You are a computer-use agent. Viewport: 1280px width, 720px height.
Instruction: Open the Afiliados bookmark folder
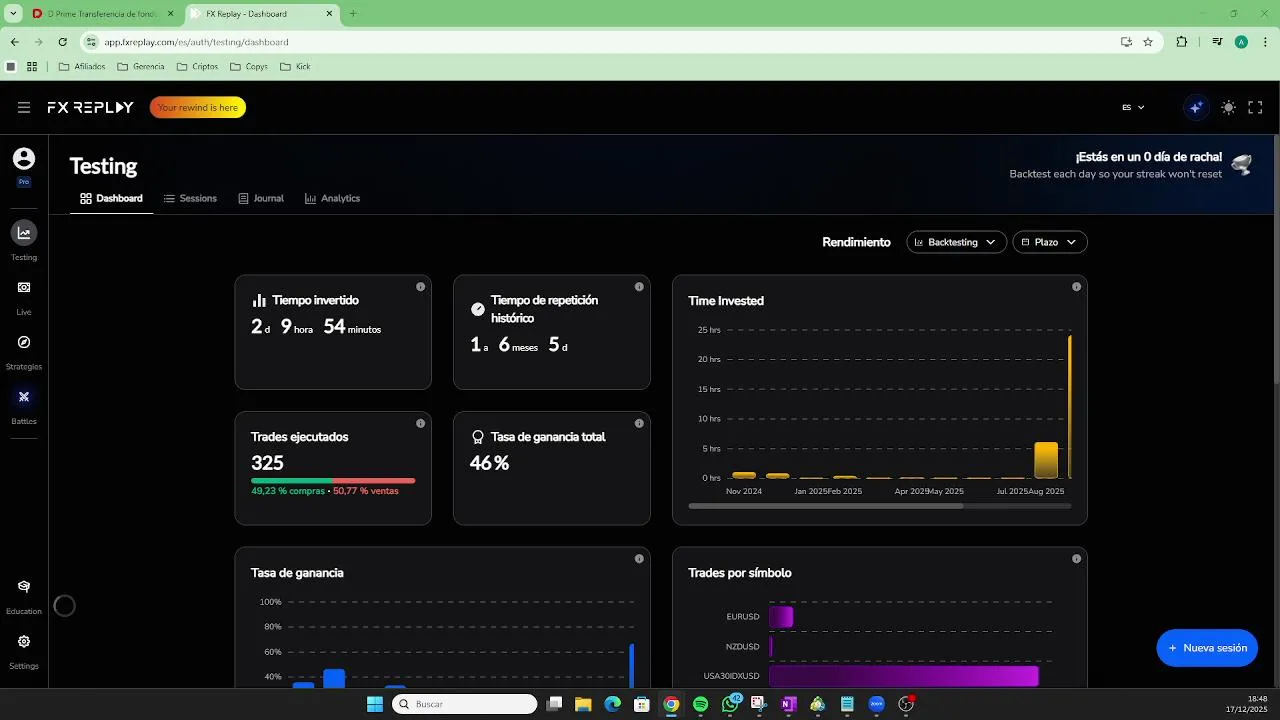(x=82, y=67)
